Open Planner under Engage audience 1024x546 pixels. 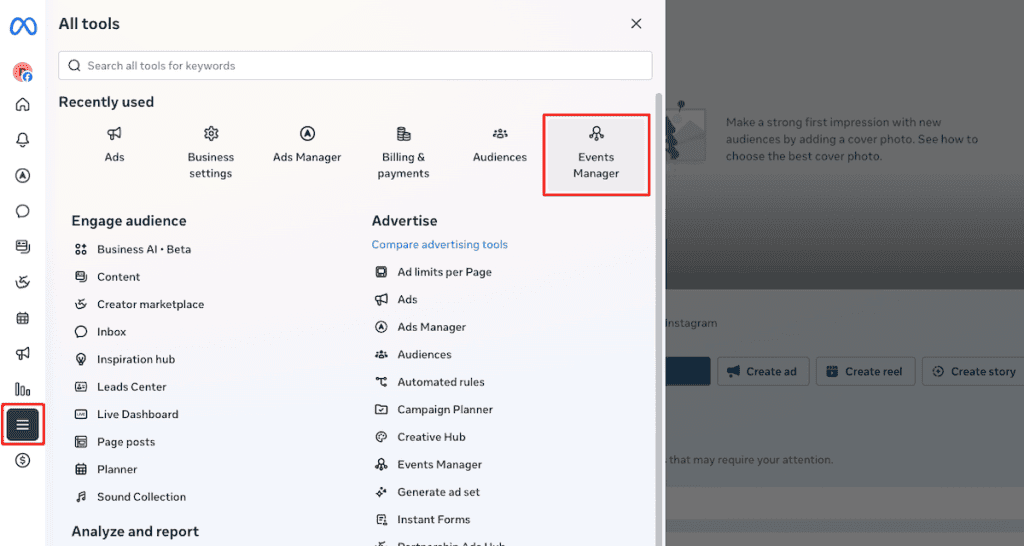[106, 469]
